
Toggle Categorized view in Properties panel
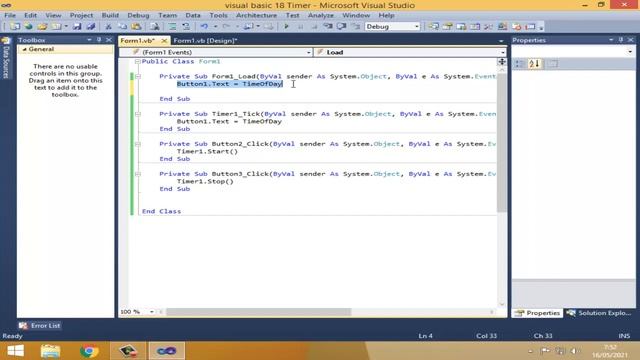(520, 64)
